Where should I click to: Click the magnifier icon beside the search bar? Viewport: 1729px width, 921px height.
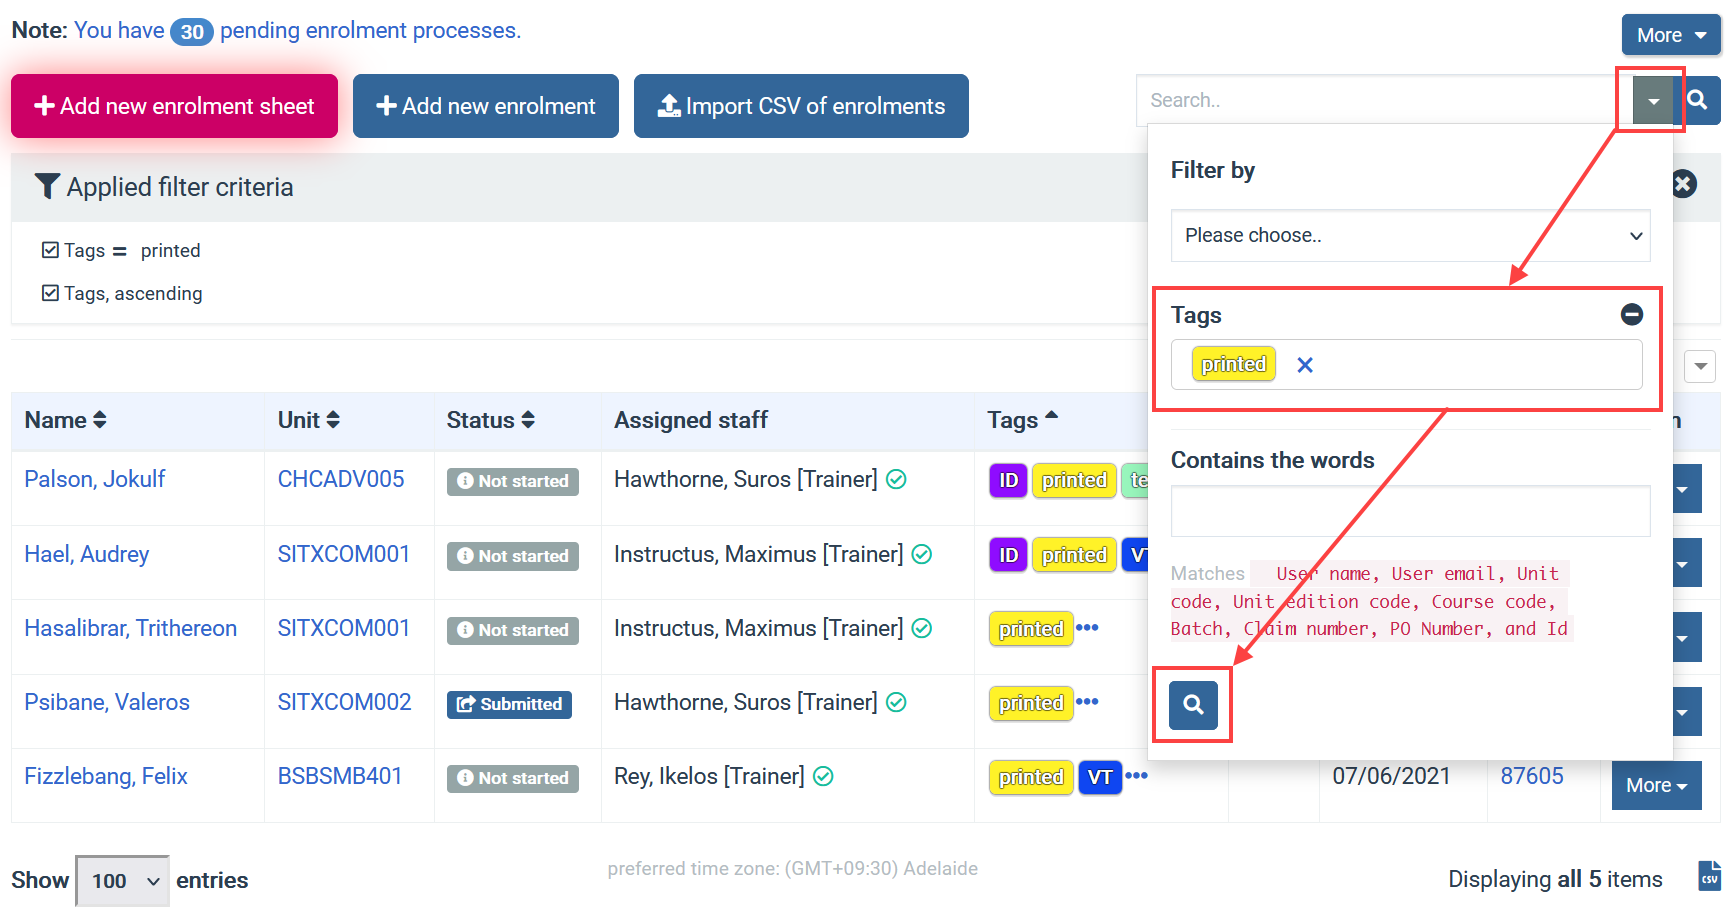tap(1699, 100)
